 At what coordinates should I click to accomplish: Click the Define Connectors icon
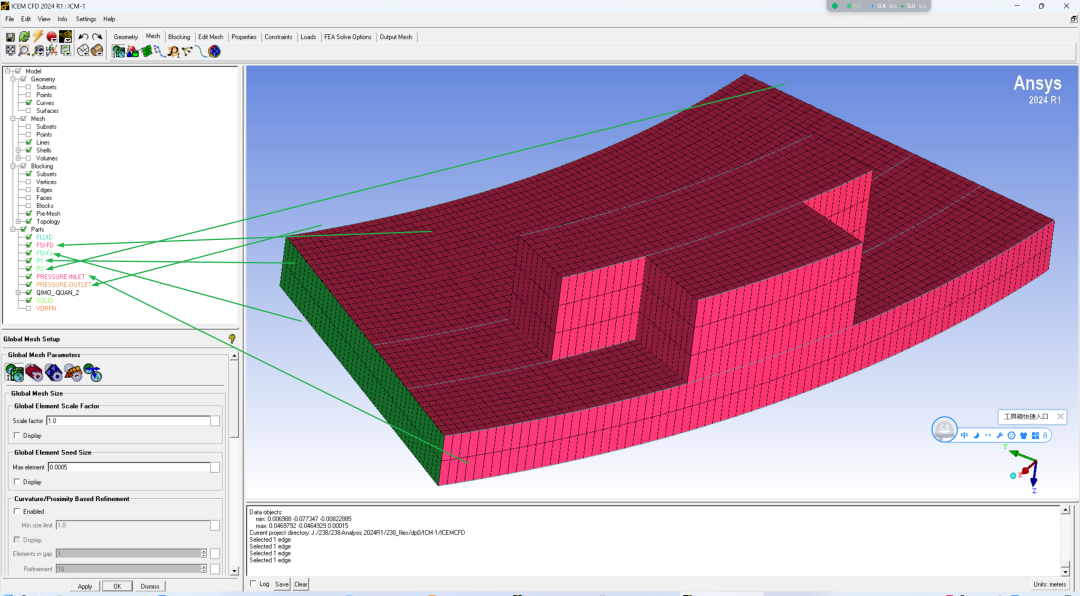[187, 51]
